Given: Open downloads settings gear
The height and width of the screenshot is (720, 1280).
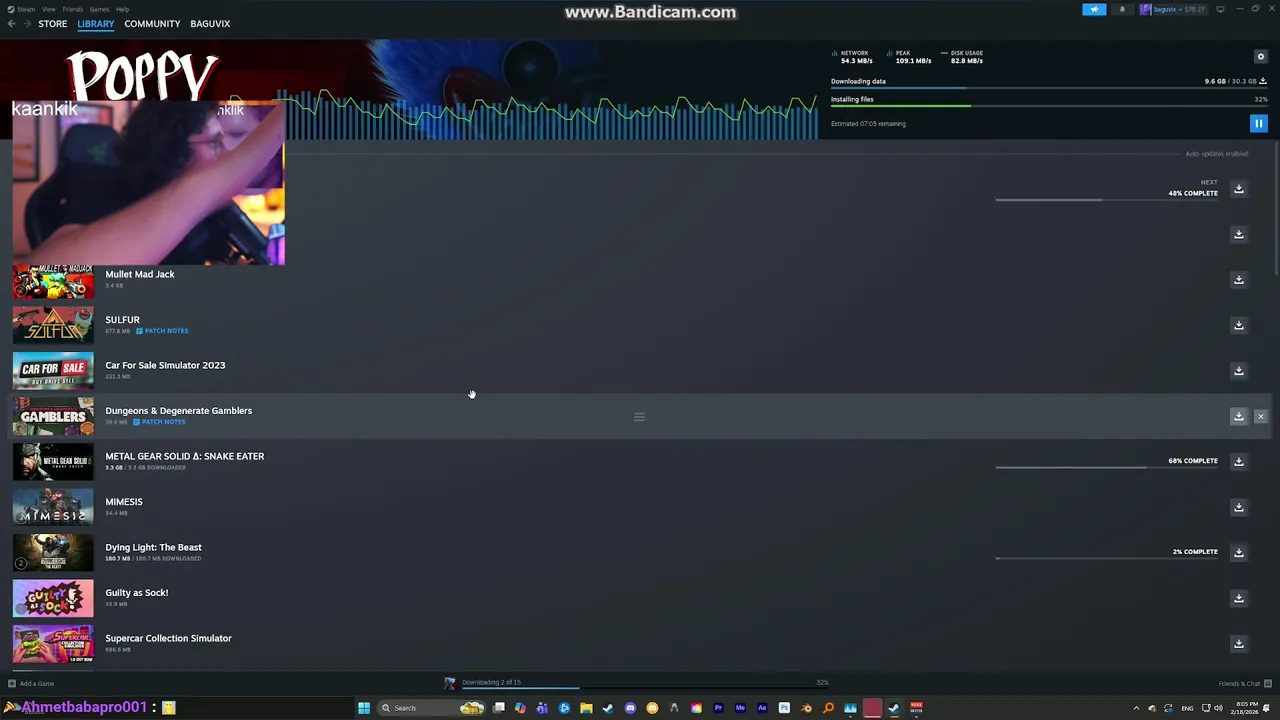Looking at the screenshot, I should (x=1260, y=57).
